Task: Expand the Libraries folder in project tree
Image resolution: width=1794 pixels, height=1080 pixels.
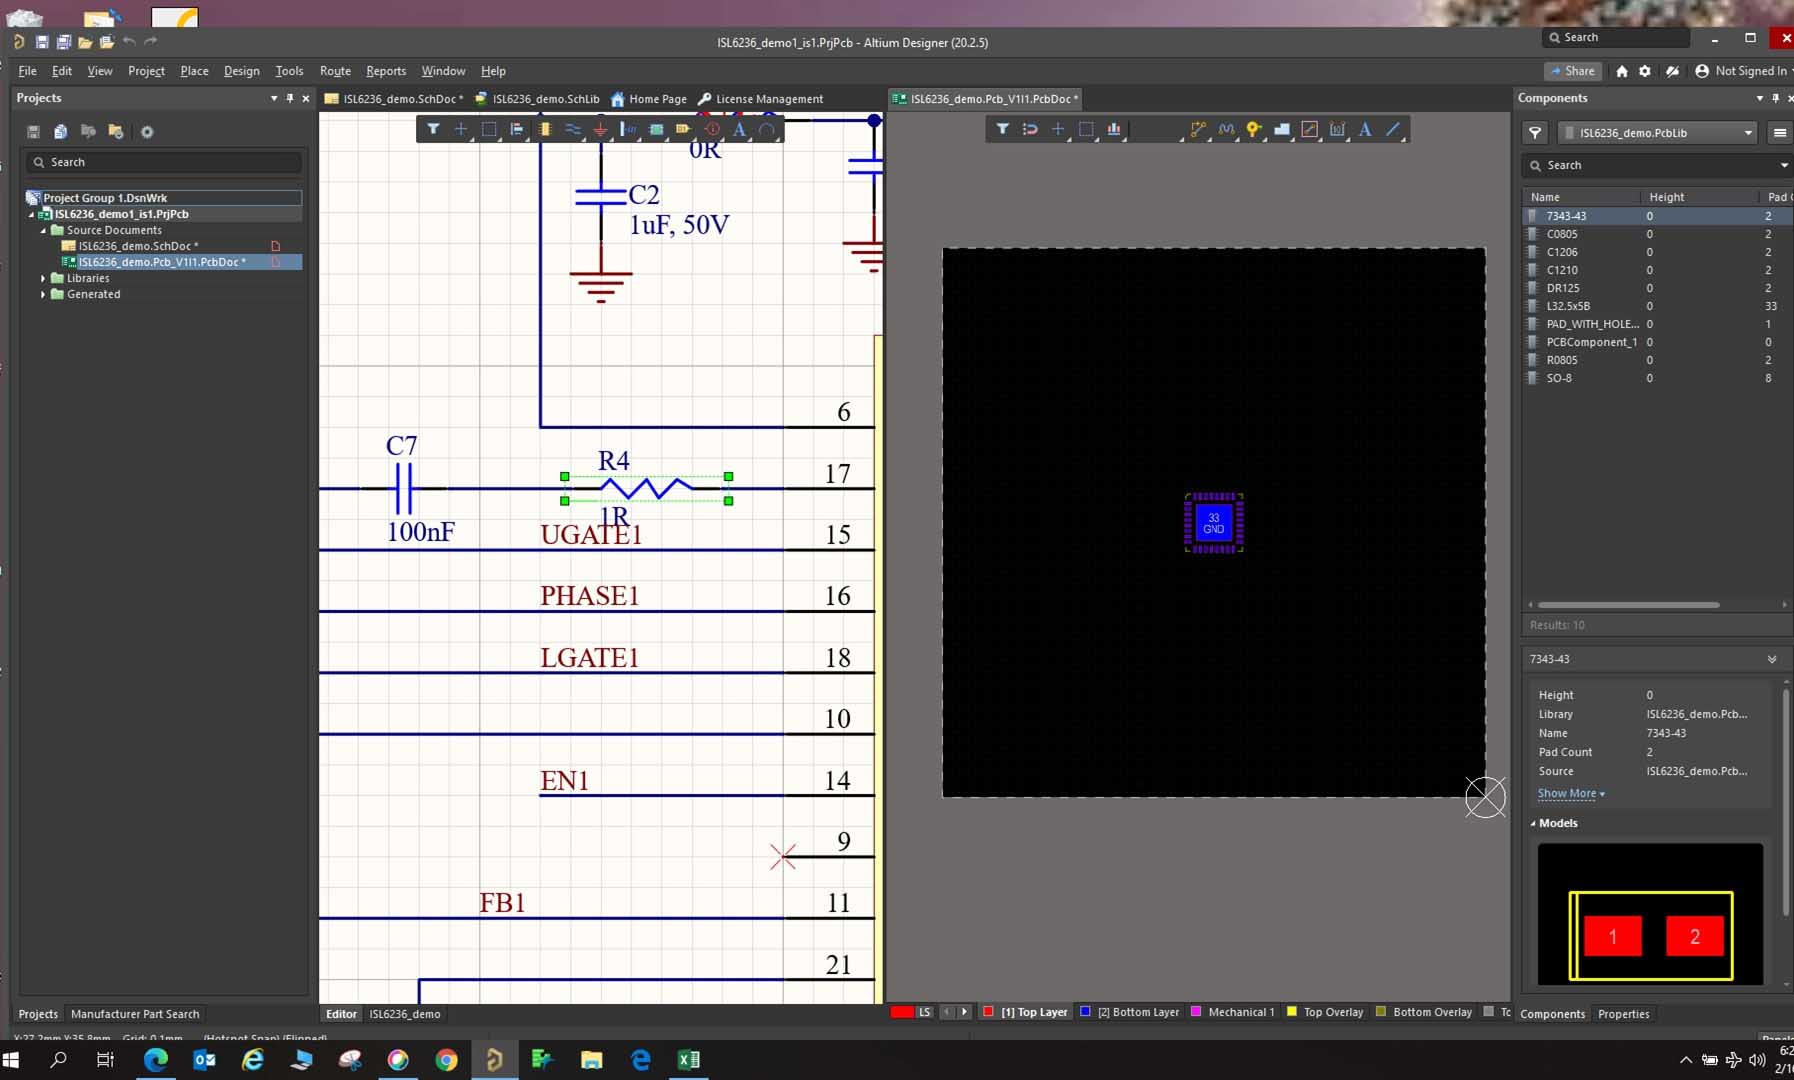Action: pyautogui.click(x=43, y=279)
